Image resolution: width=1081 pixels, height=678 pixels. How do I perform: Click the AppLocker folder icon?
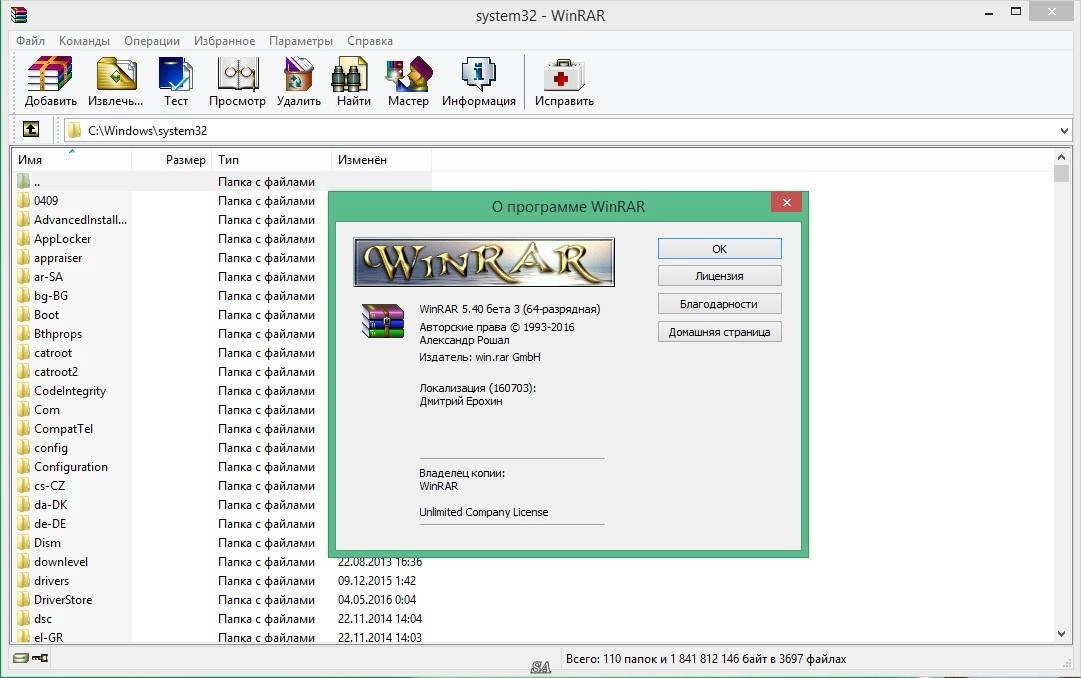24,239
